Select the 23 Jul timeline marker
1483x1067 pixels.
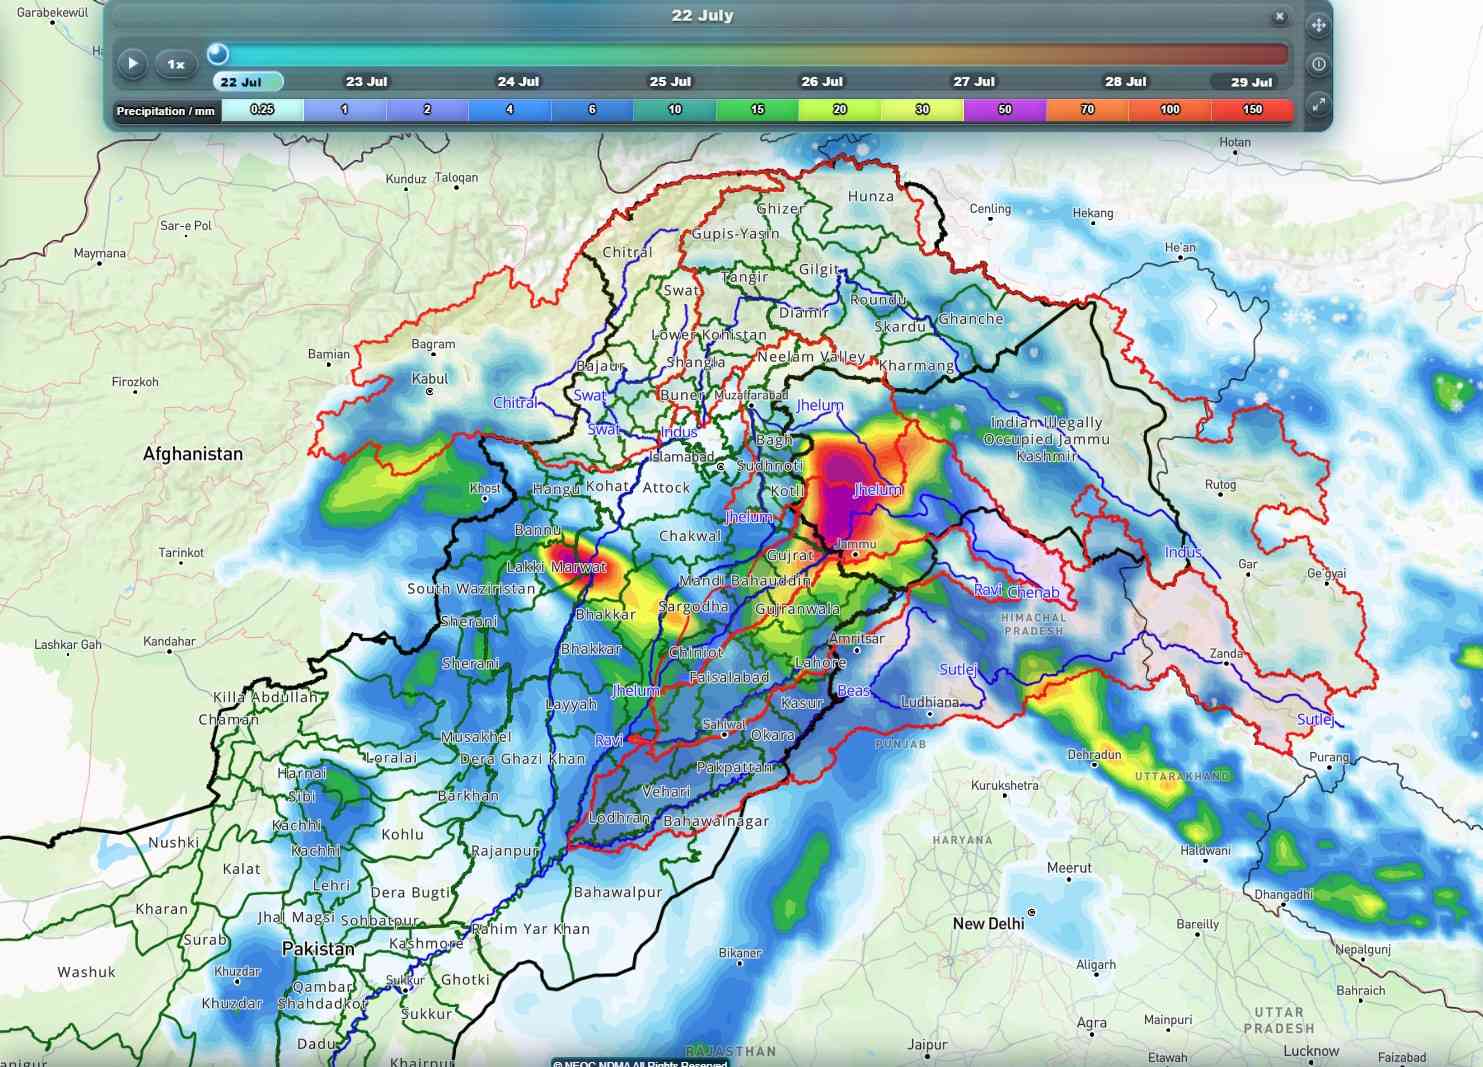tap(366, 82)
